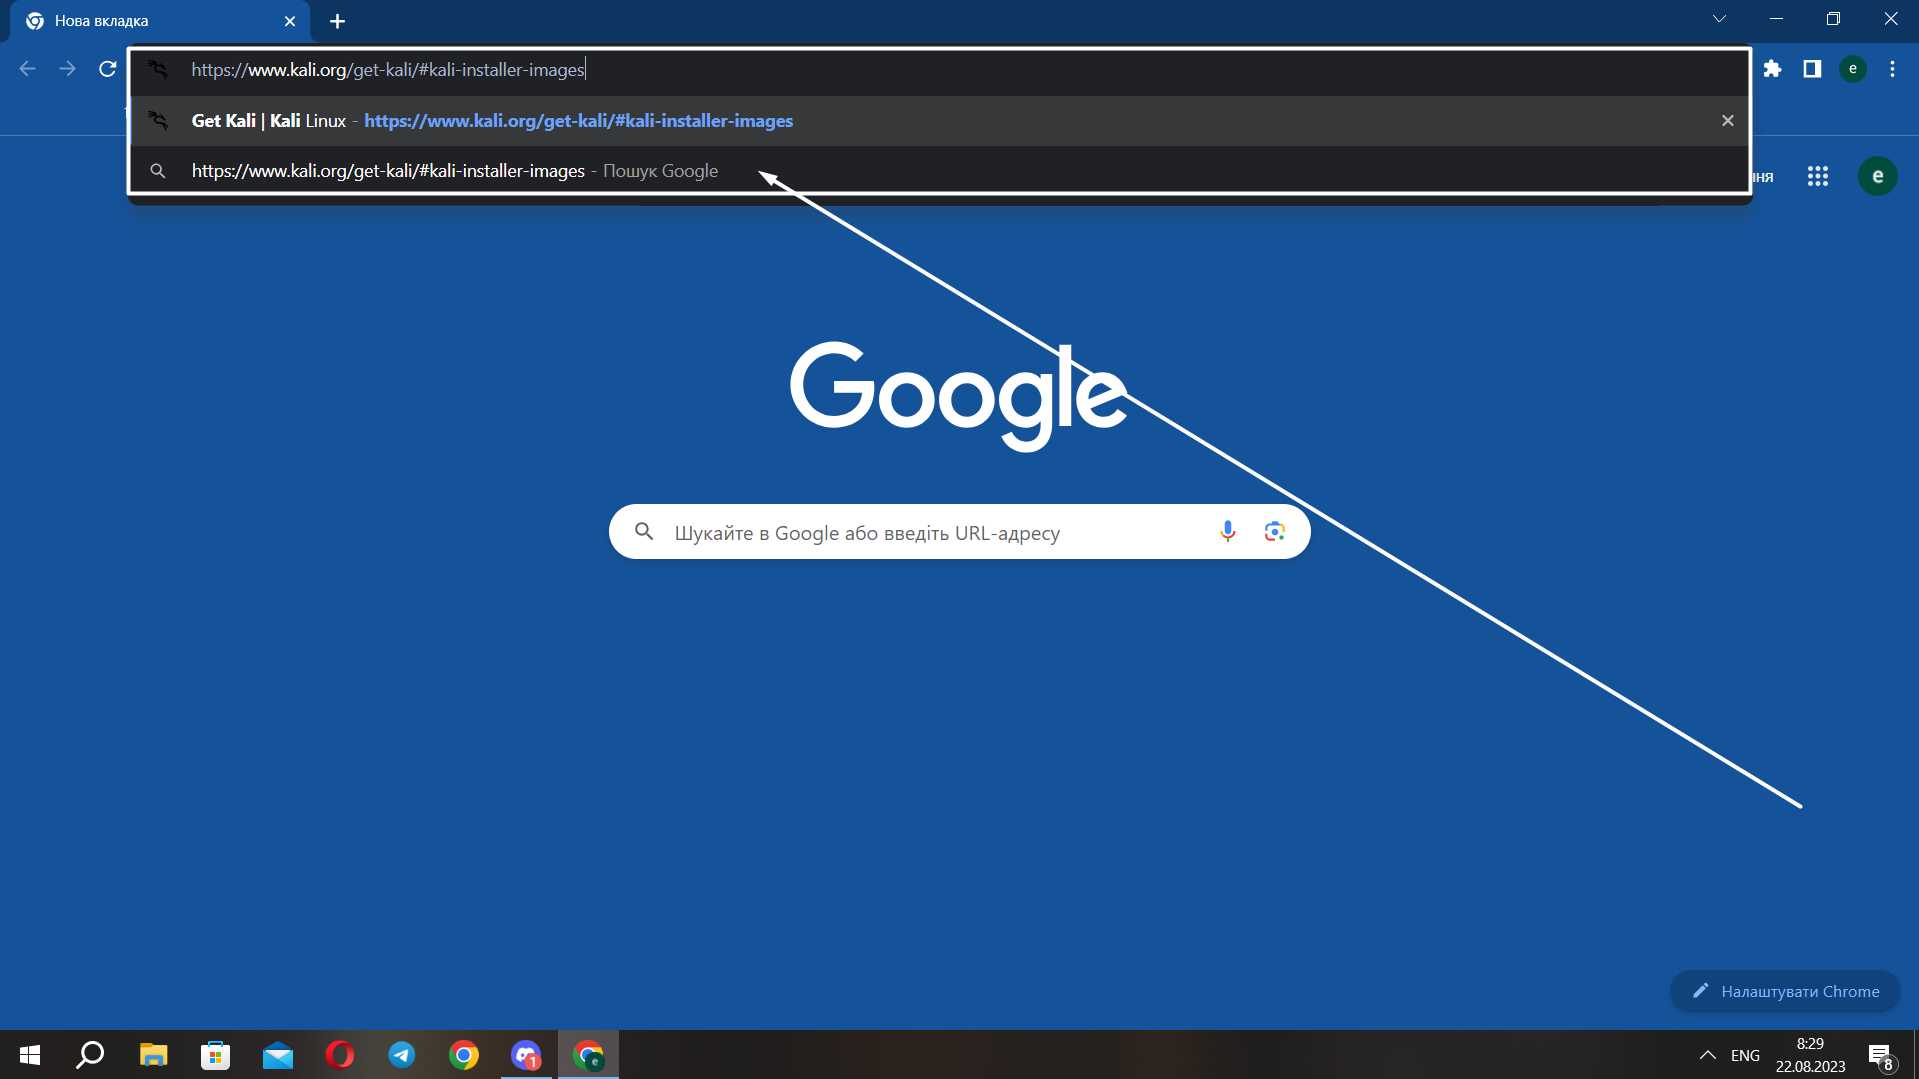Open Windows taskbar search
Viewport: 1919px width, 1079px height.
91,1055
